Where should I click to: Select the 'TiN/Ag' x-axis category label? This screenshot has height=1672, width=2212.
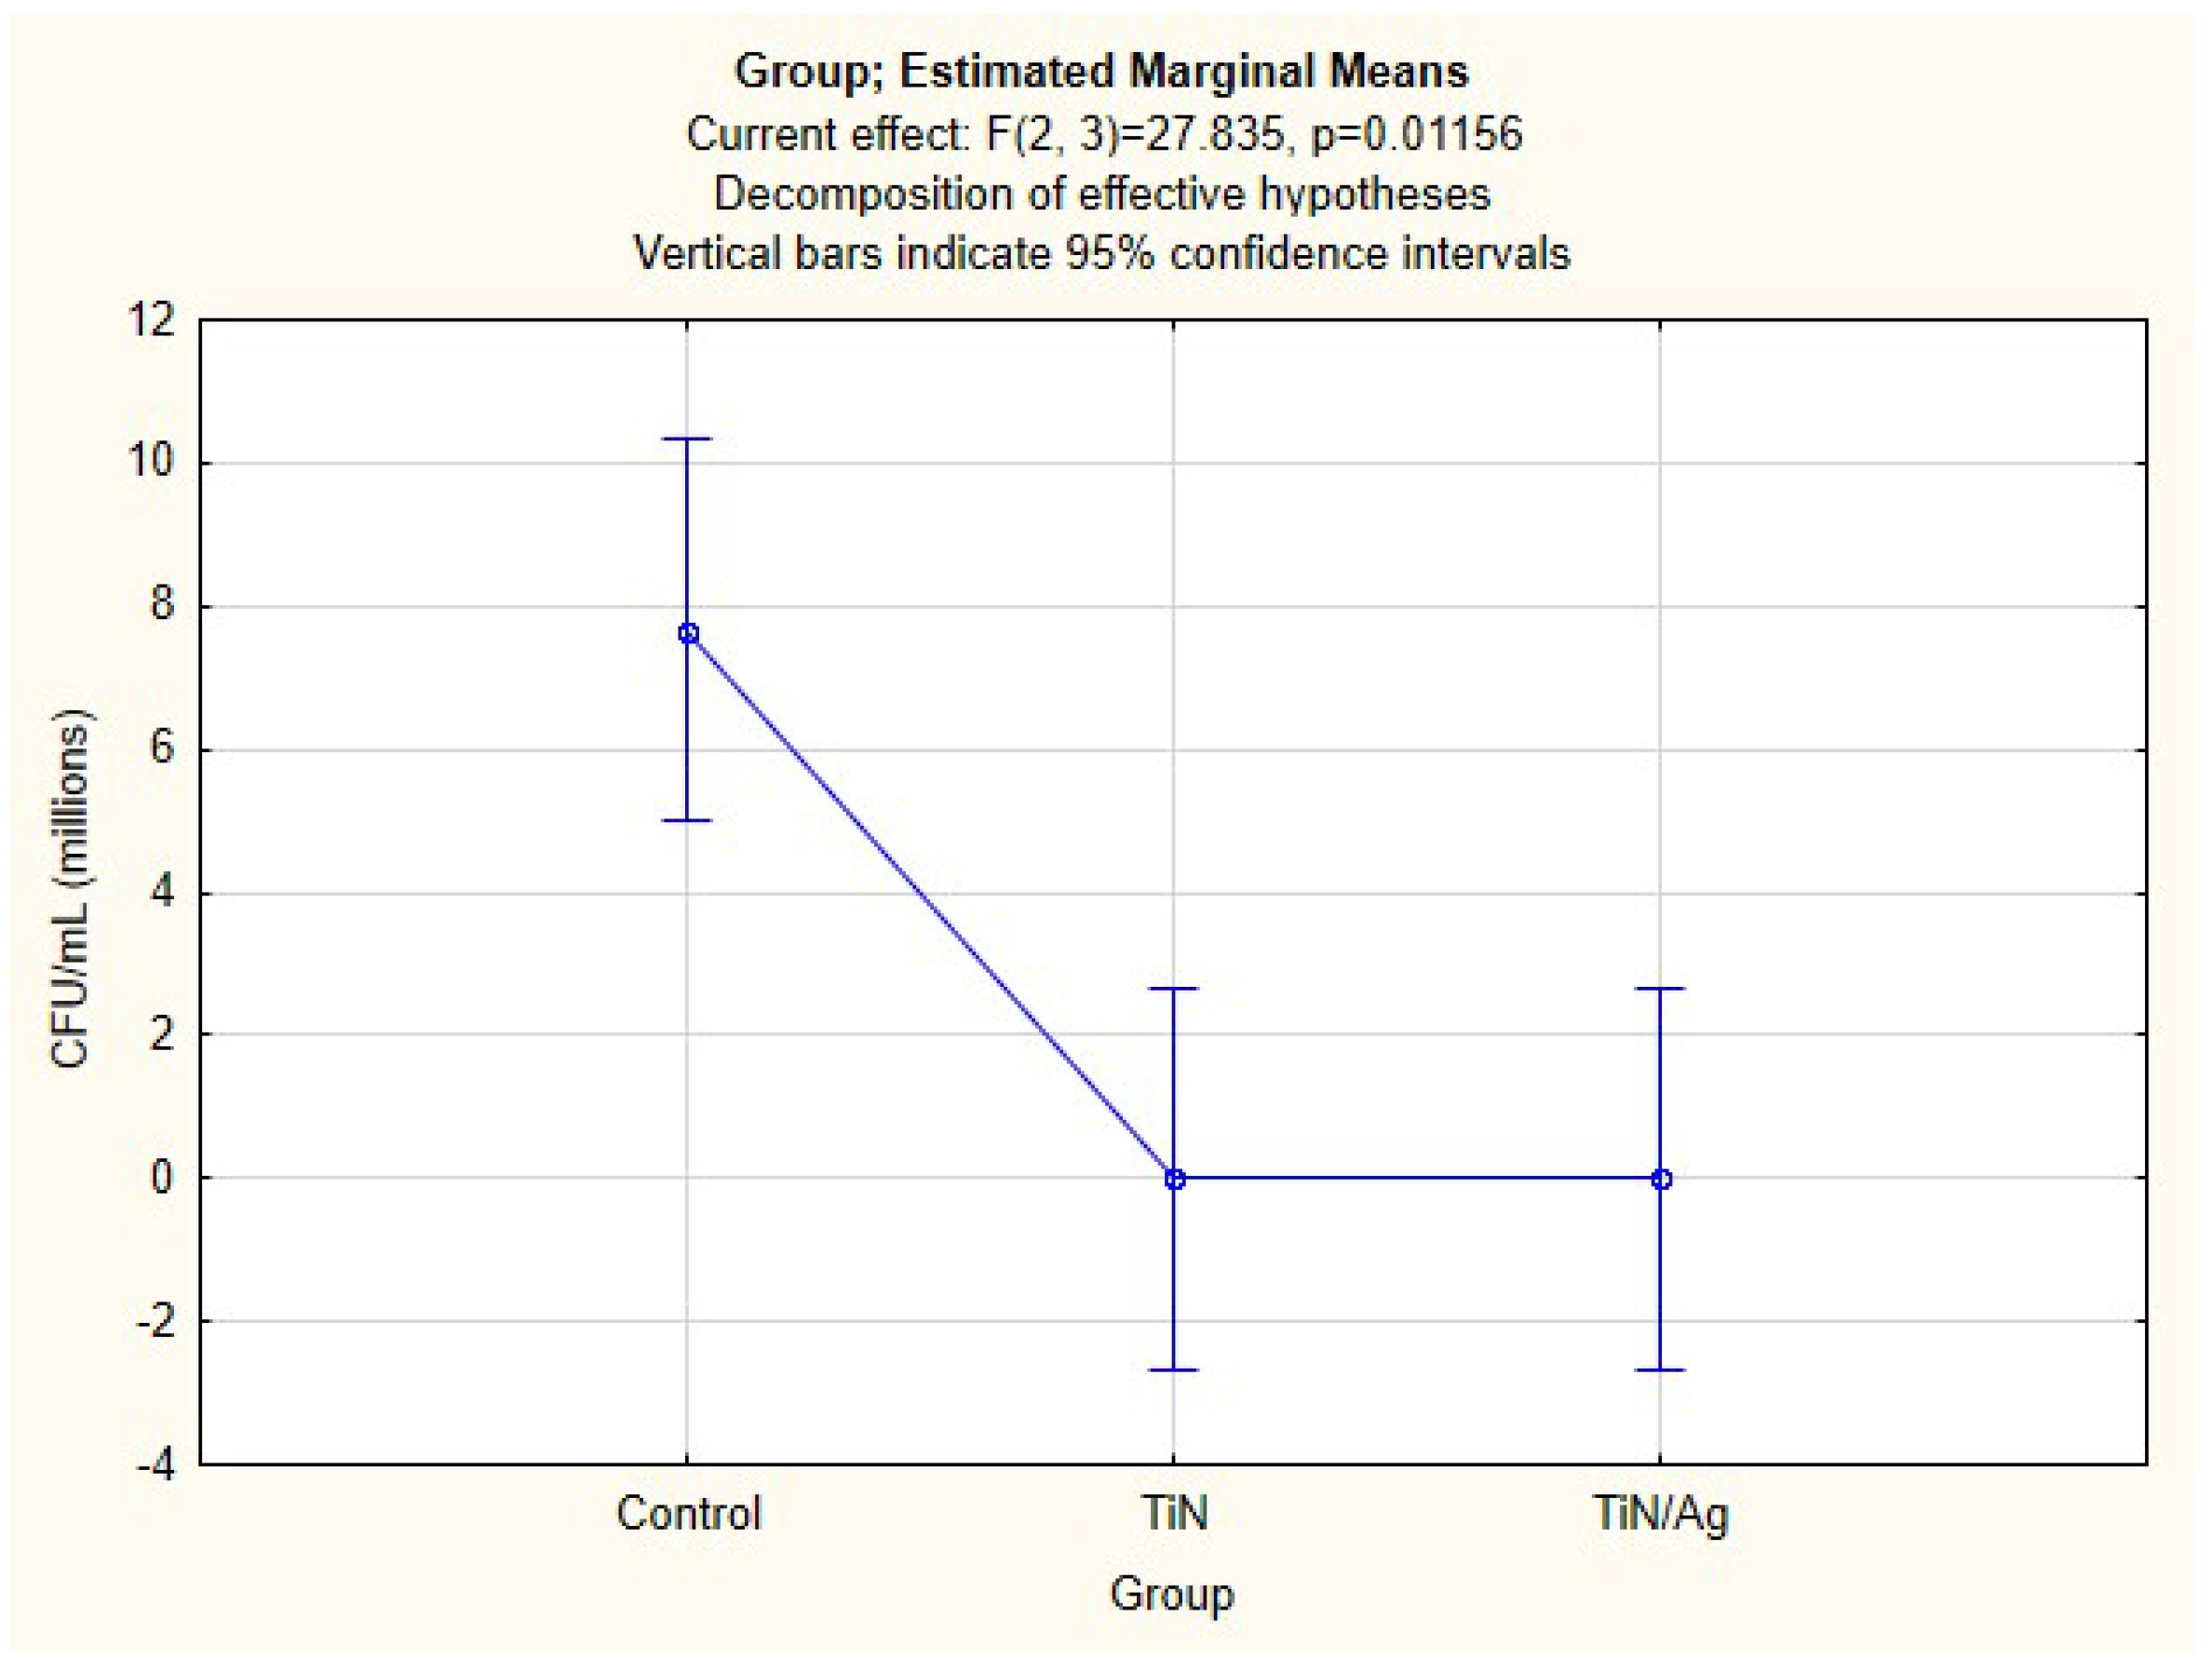click(x=1660, y=1513)
